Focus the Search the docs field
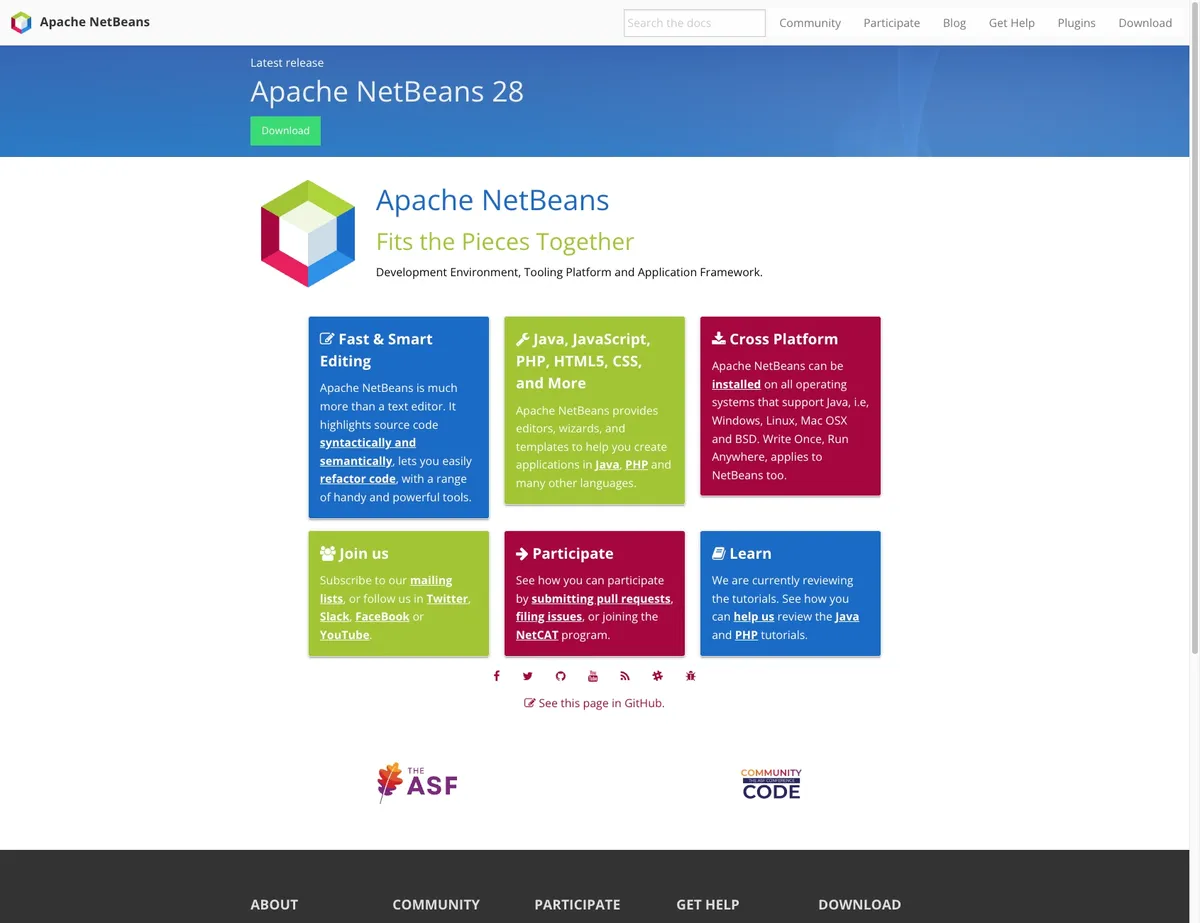The height and width of the screenshot is (923, 1200). [x=695, y=23]
